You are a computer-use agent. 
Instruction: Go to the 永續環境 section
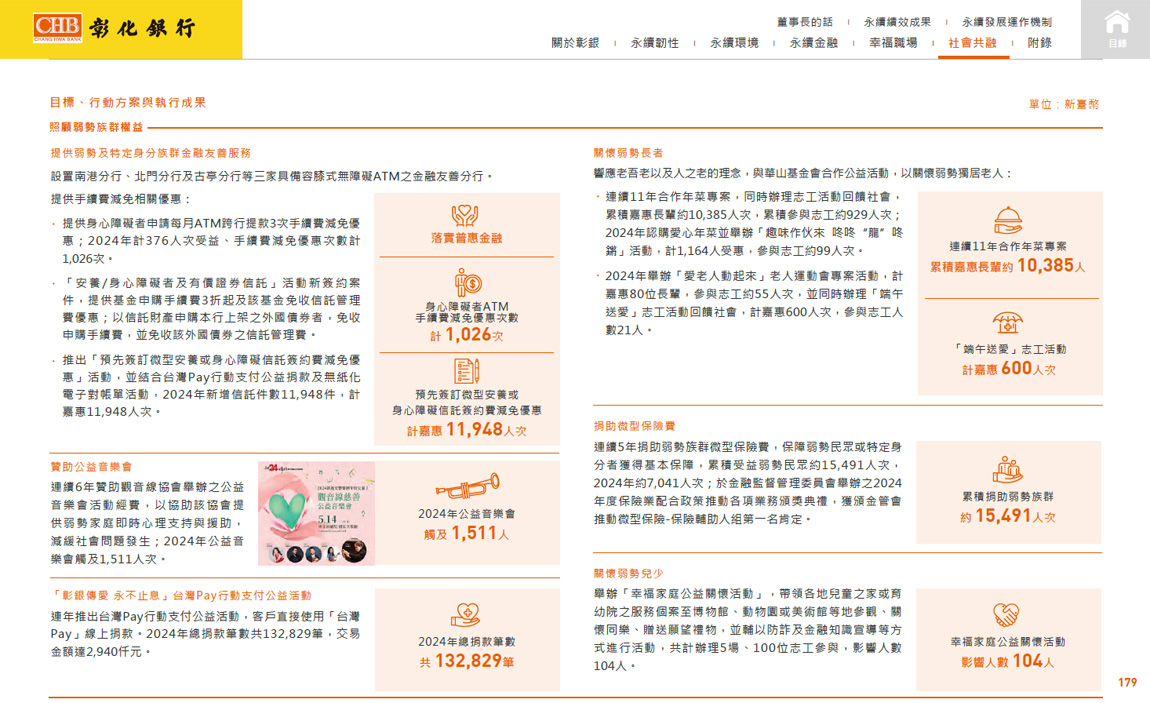pos(734,43)
